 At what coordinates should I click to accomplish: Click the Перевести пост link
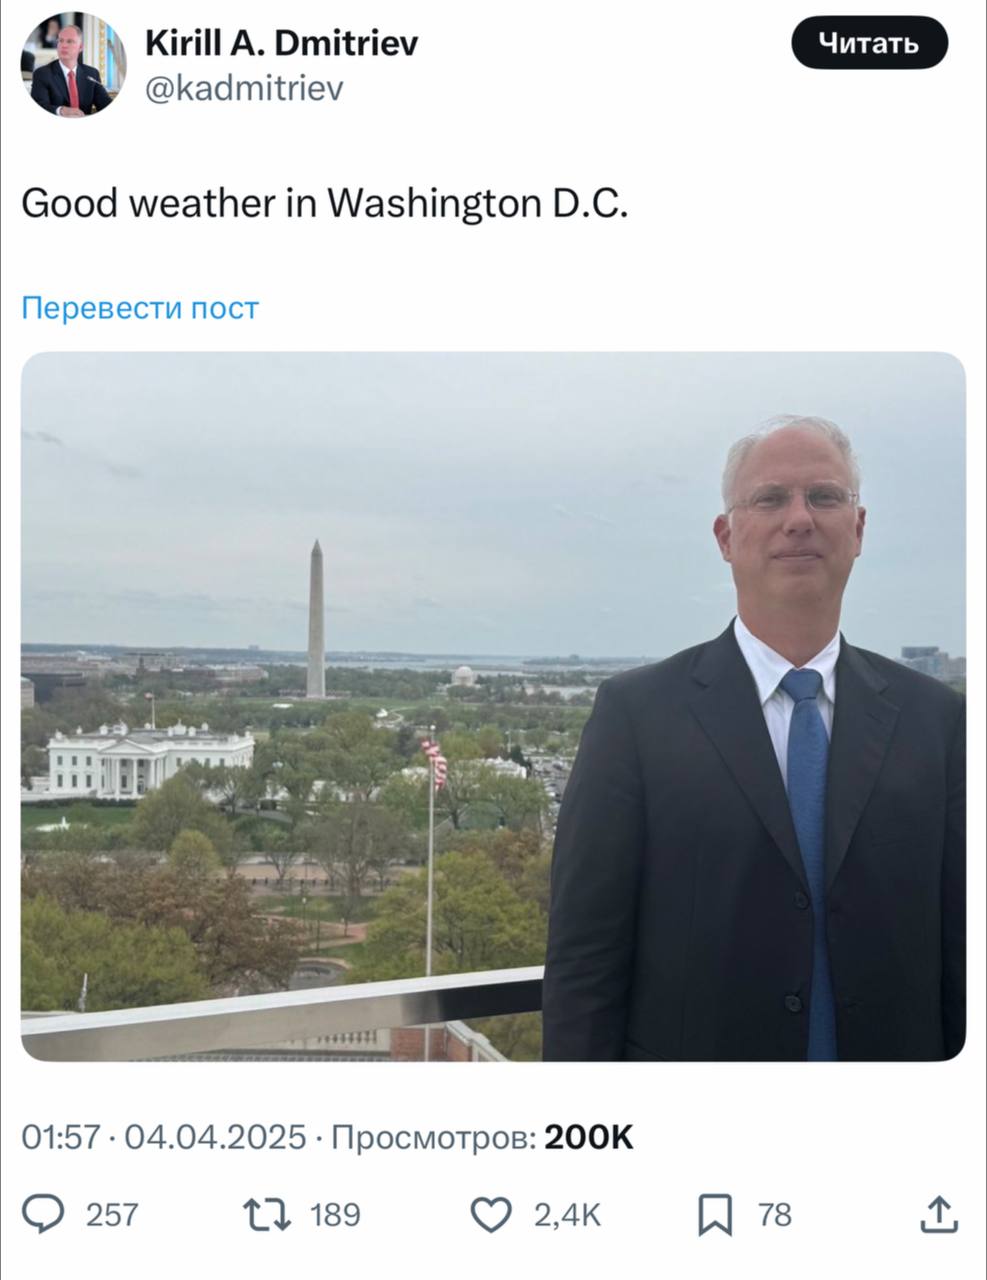coord(140,308)
